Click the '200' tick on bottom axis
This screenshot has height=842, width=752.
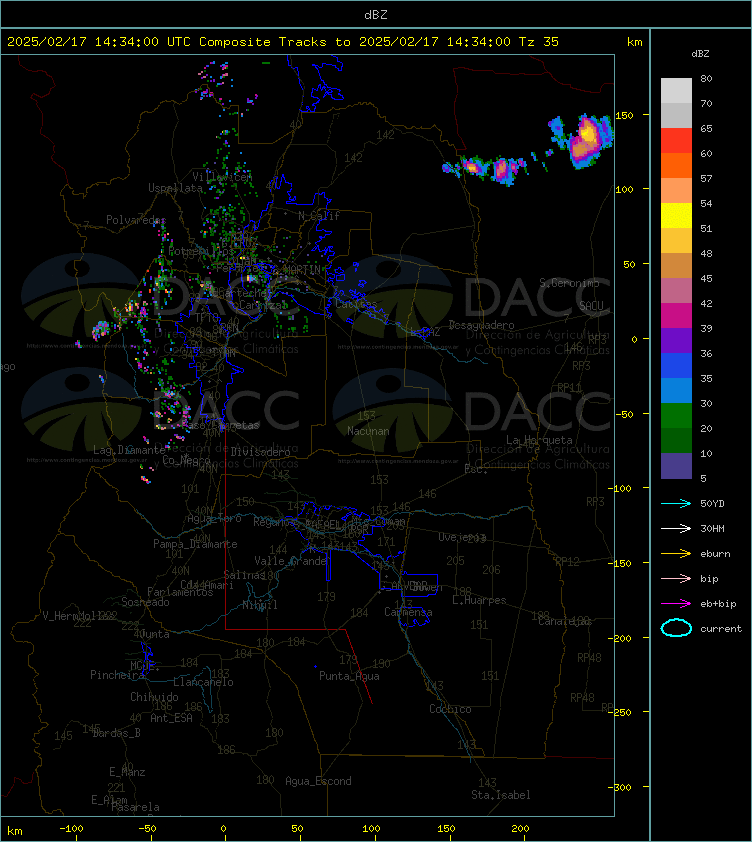click(x=520, y=829)
